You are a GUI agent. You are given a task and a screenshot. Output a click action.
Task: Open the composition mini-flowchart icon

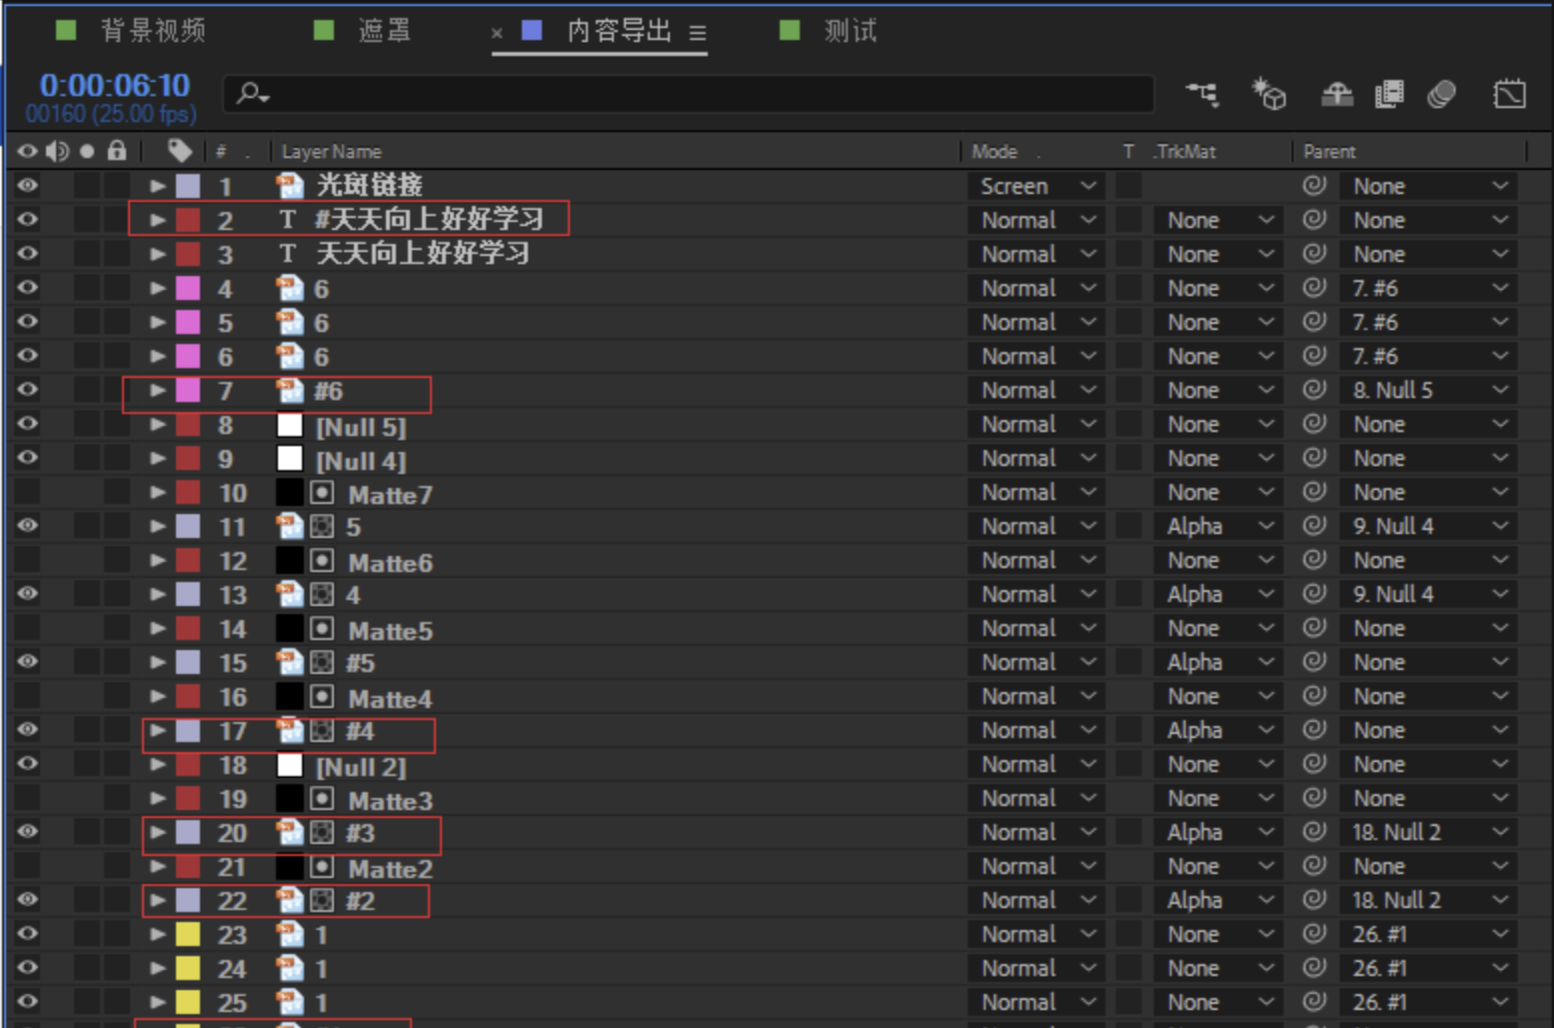coord(1203,94)
